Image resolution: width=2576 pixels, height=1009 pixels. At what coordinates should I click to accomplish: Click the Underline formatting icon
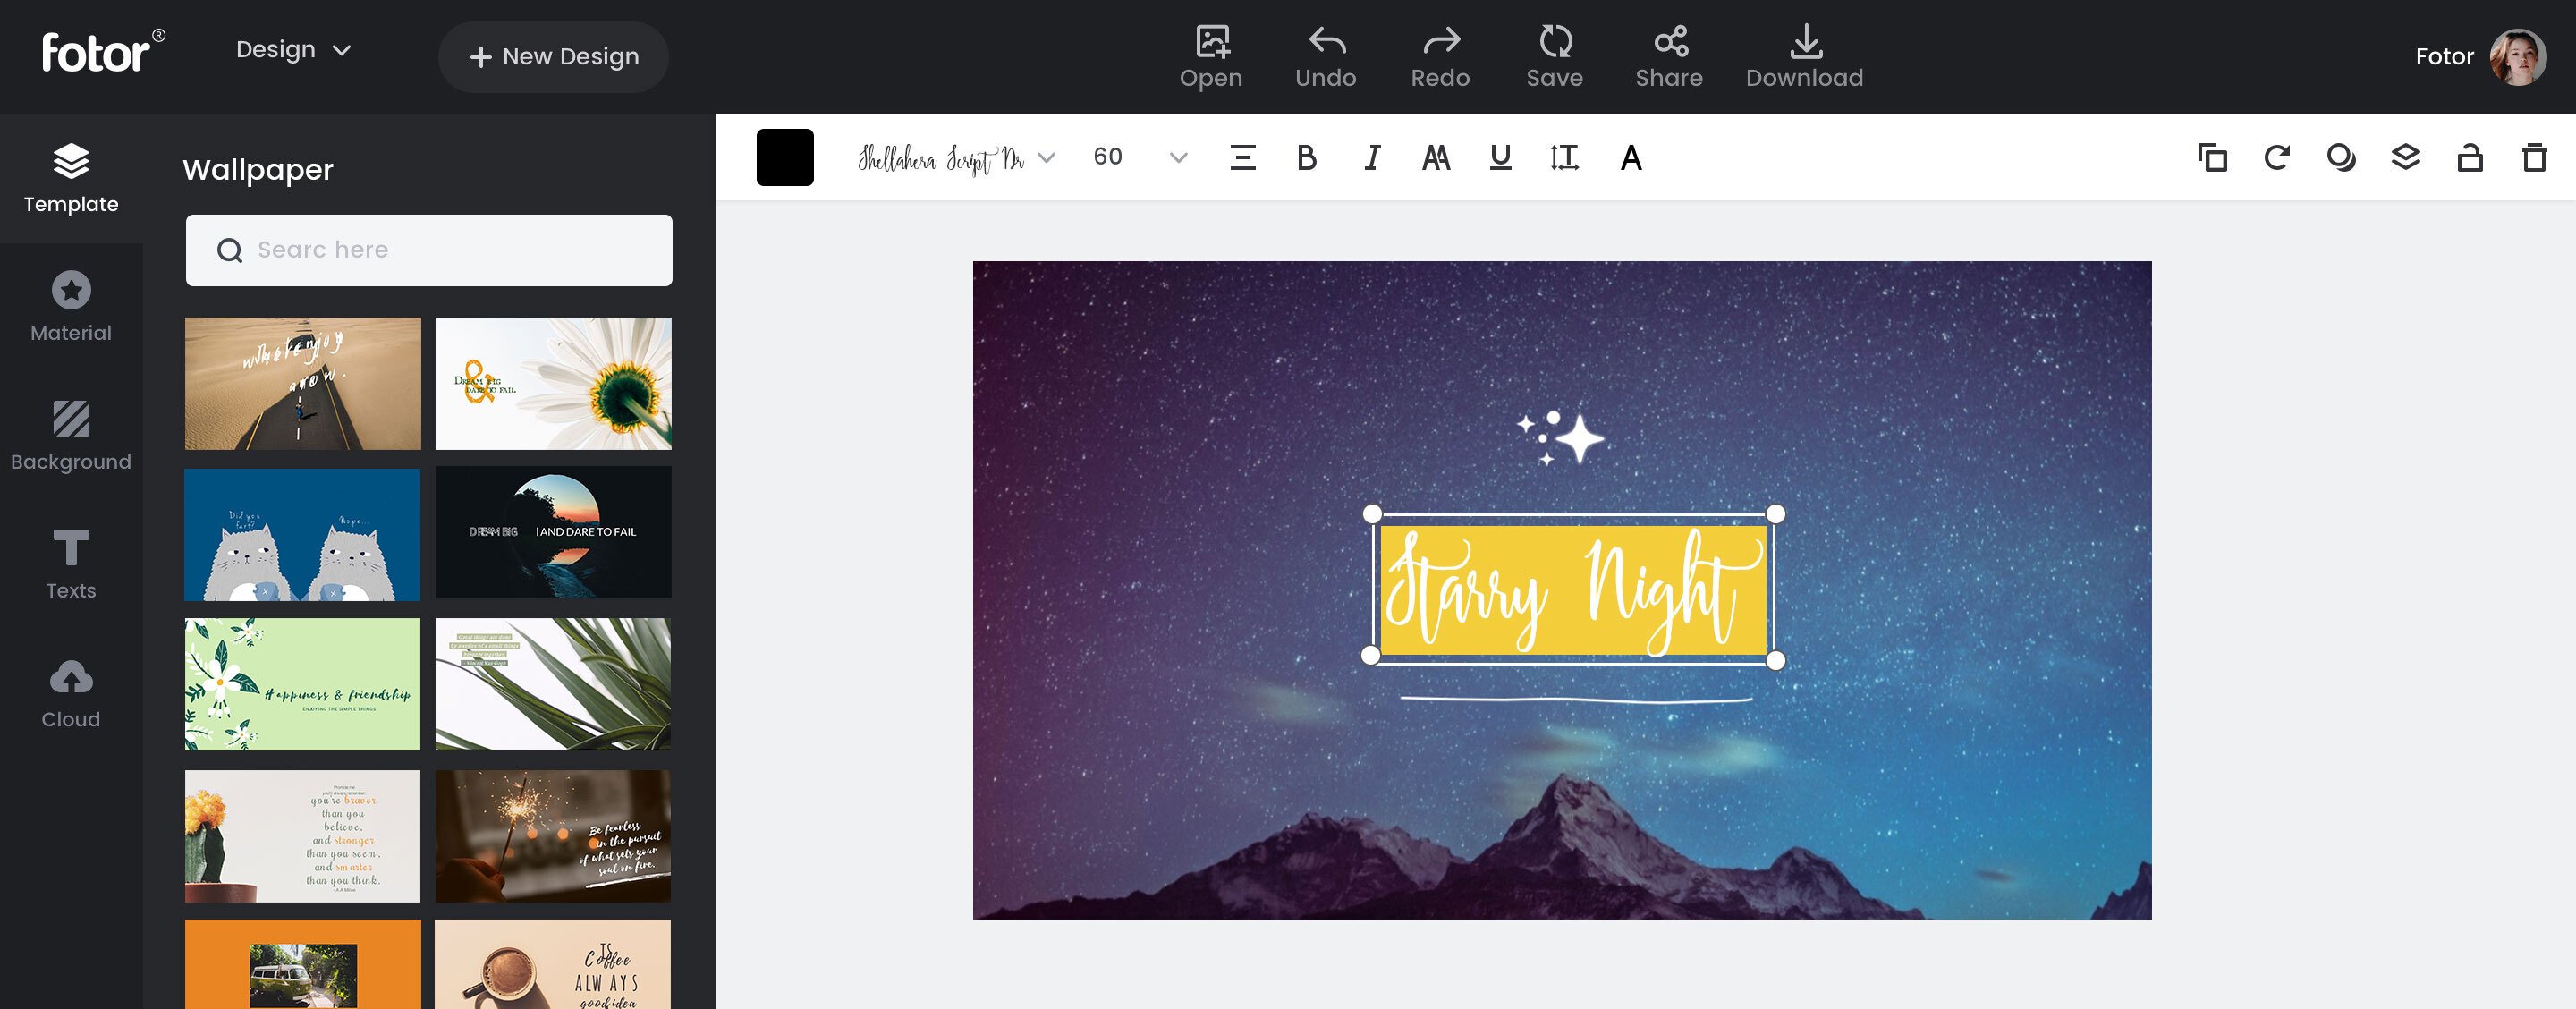(x=1498, y=157)
